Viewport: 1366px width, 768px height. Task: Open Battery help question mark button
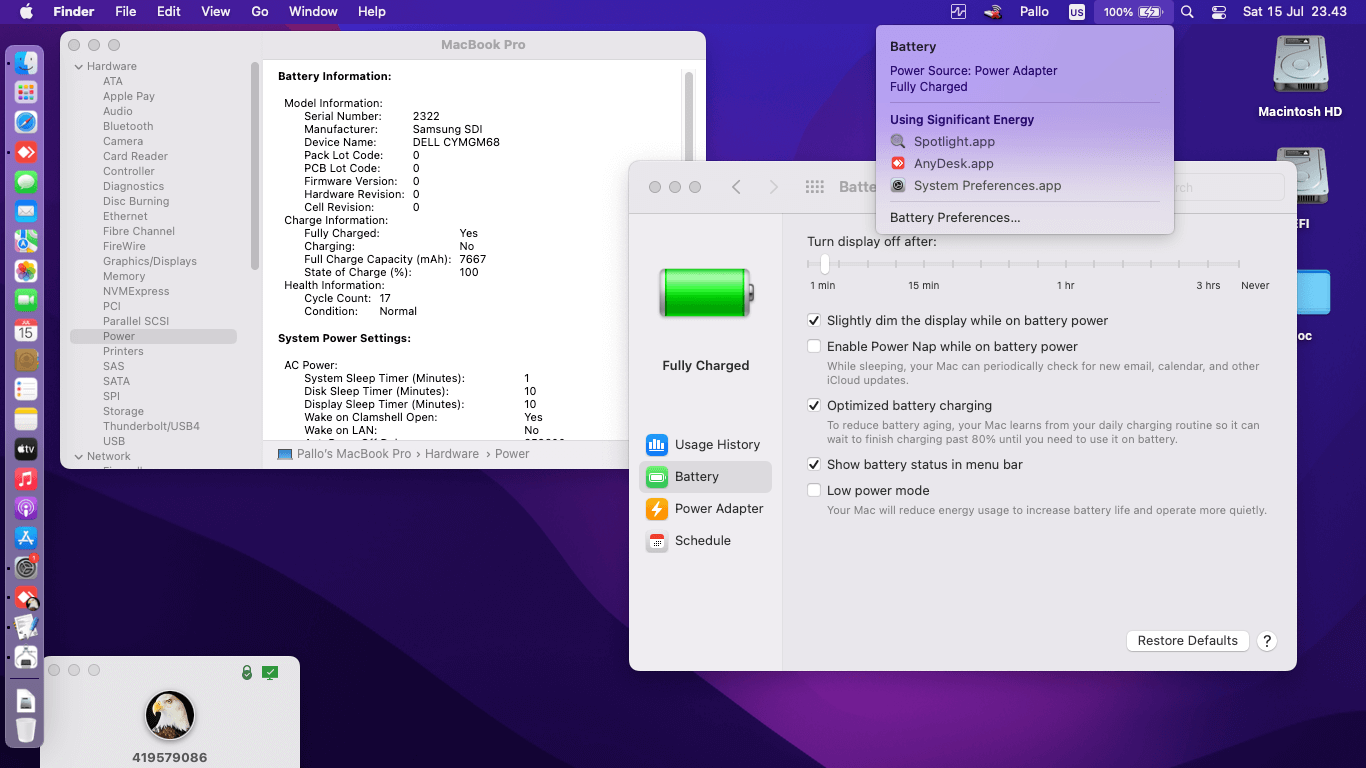1267,641
